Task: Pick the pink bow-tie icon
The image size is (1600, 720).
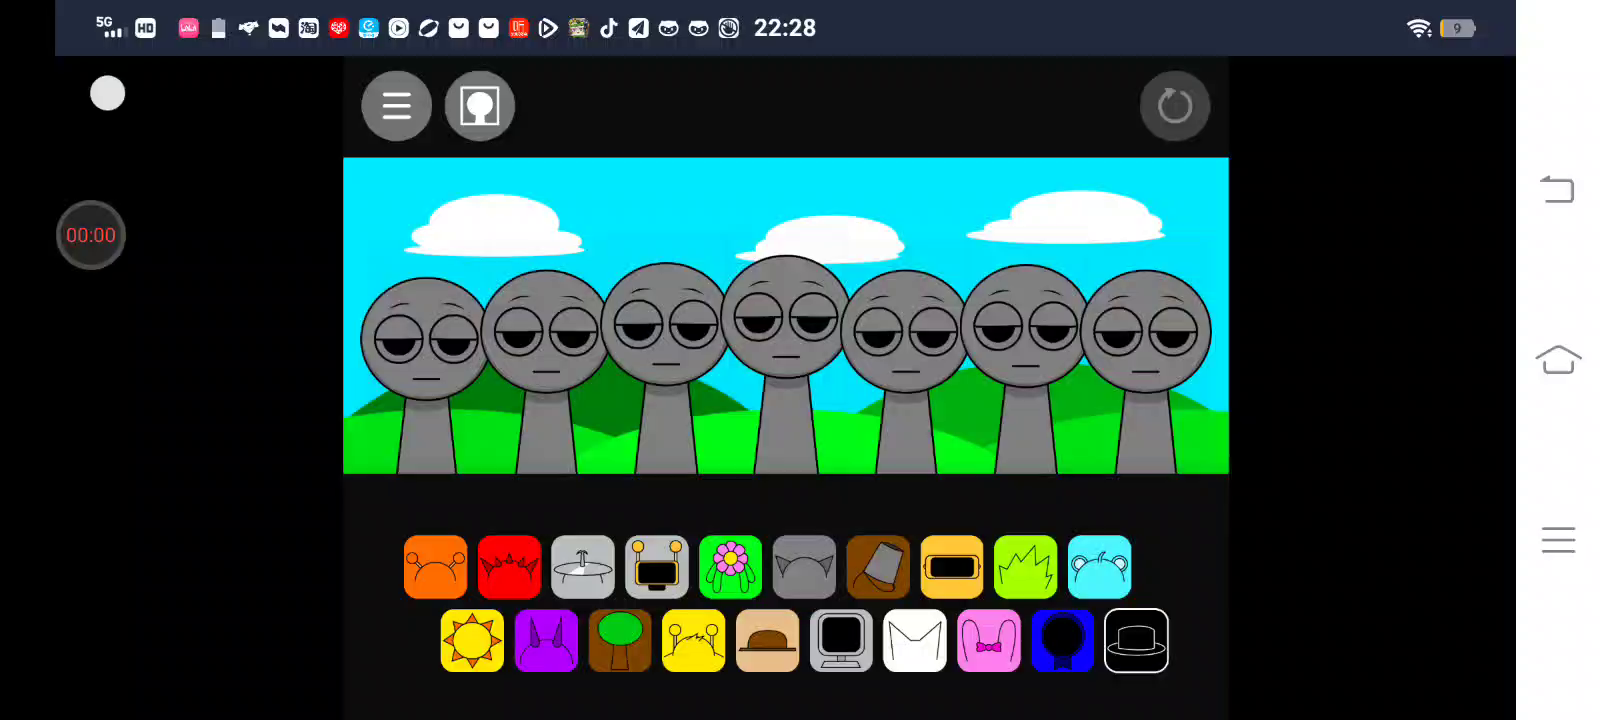Action: [x=989, y=641]
